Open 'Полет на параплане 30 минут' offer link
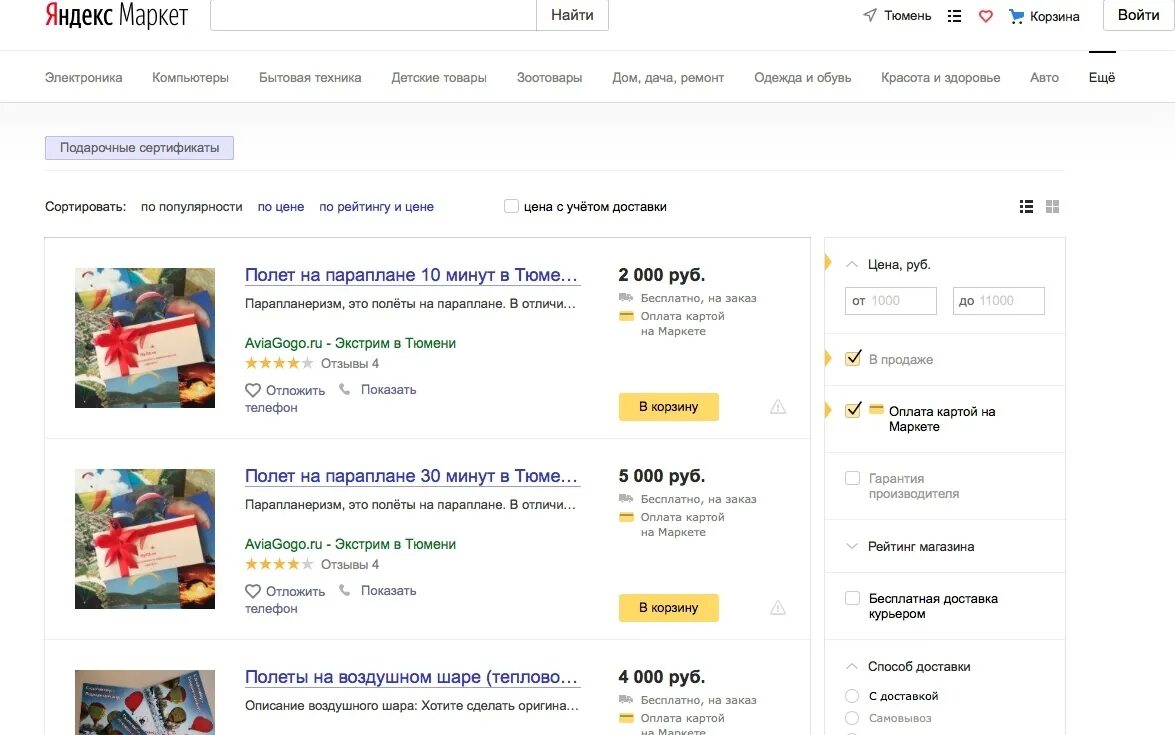1175x735 pixels. pyautogui.click(x=411, y=476)
